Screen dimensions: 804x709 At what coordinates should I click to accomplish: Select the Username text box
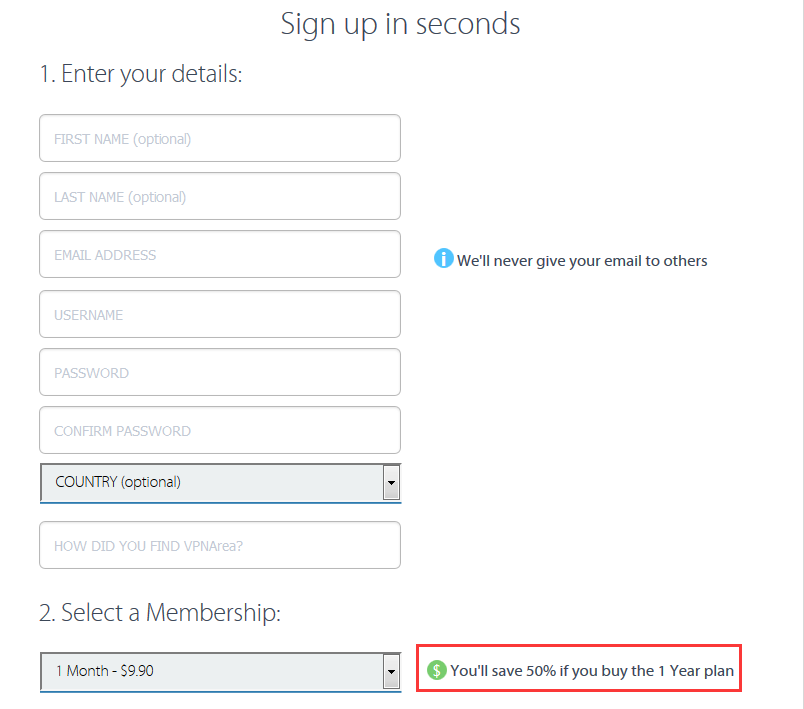click(220, 314)
